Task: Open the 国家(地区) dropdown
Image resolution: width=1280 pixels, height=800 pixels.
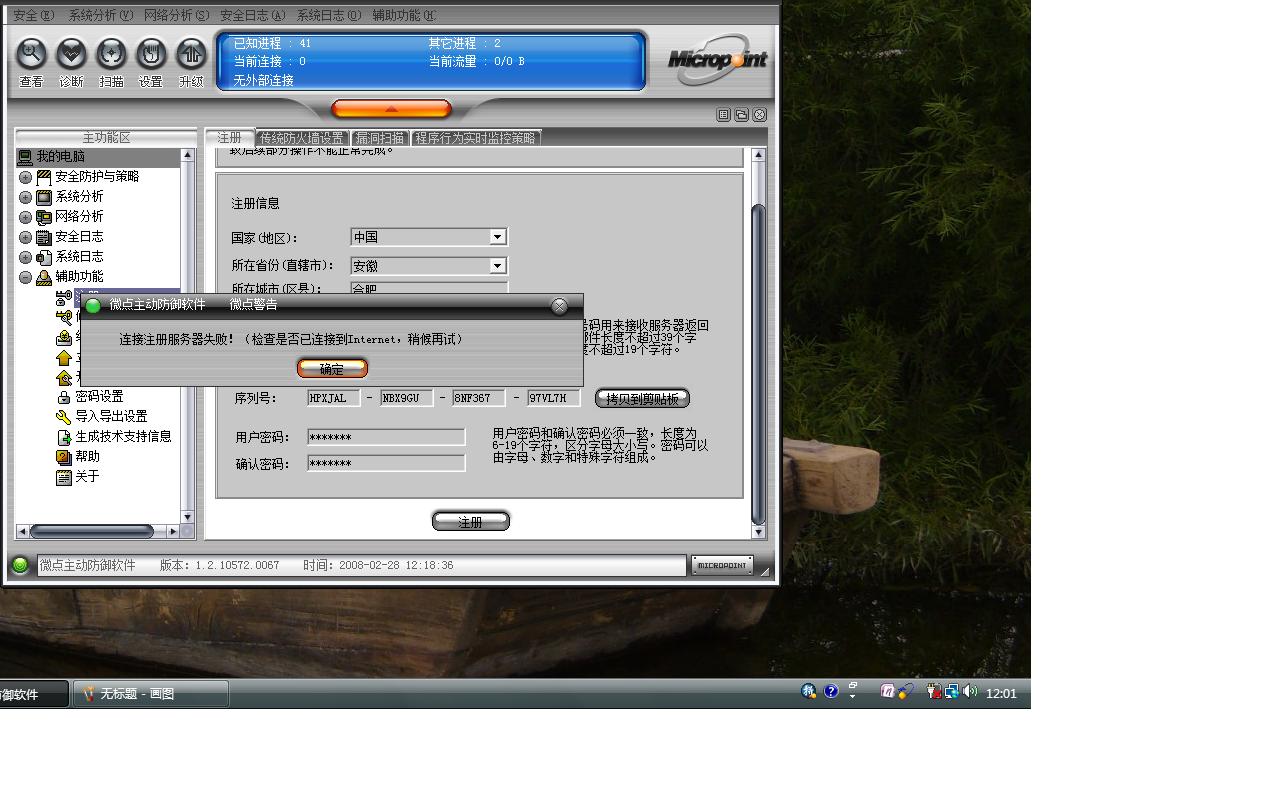Action: click(497, 237)
